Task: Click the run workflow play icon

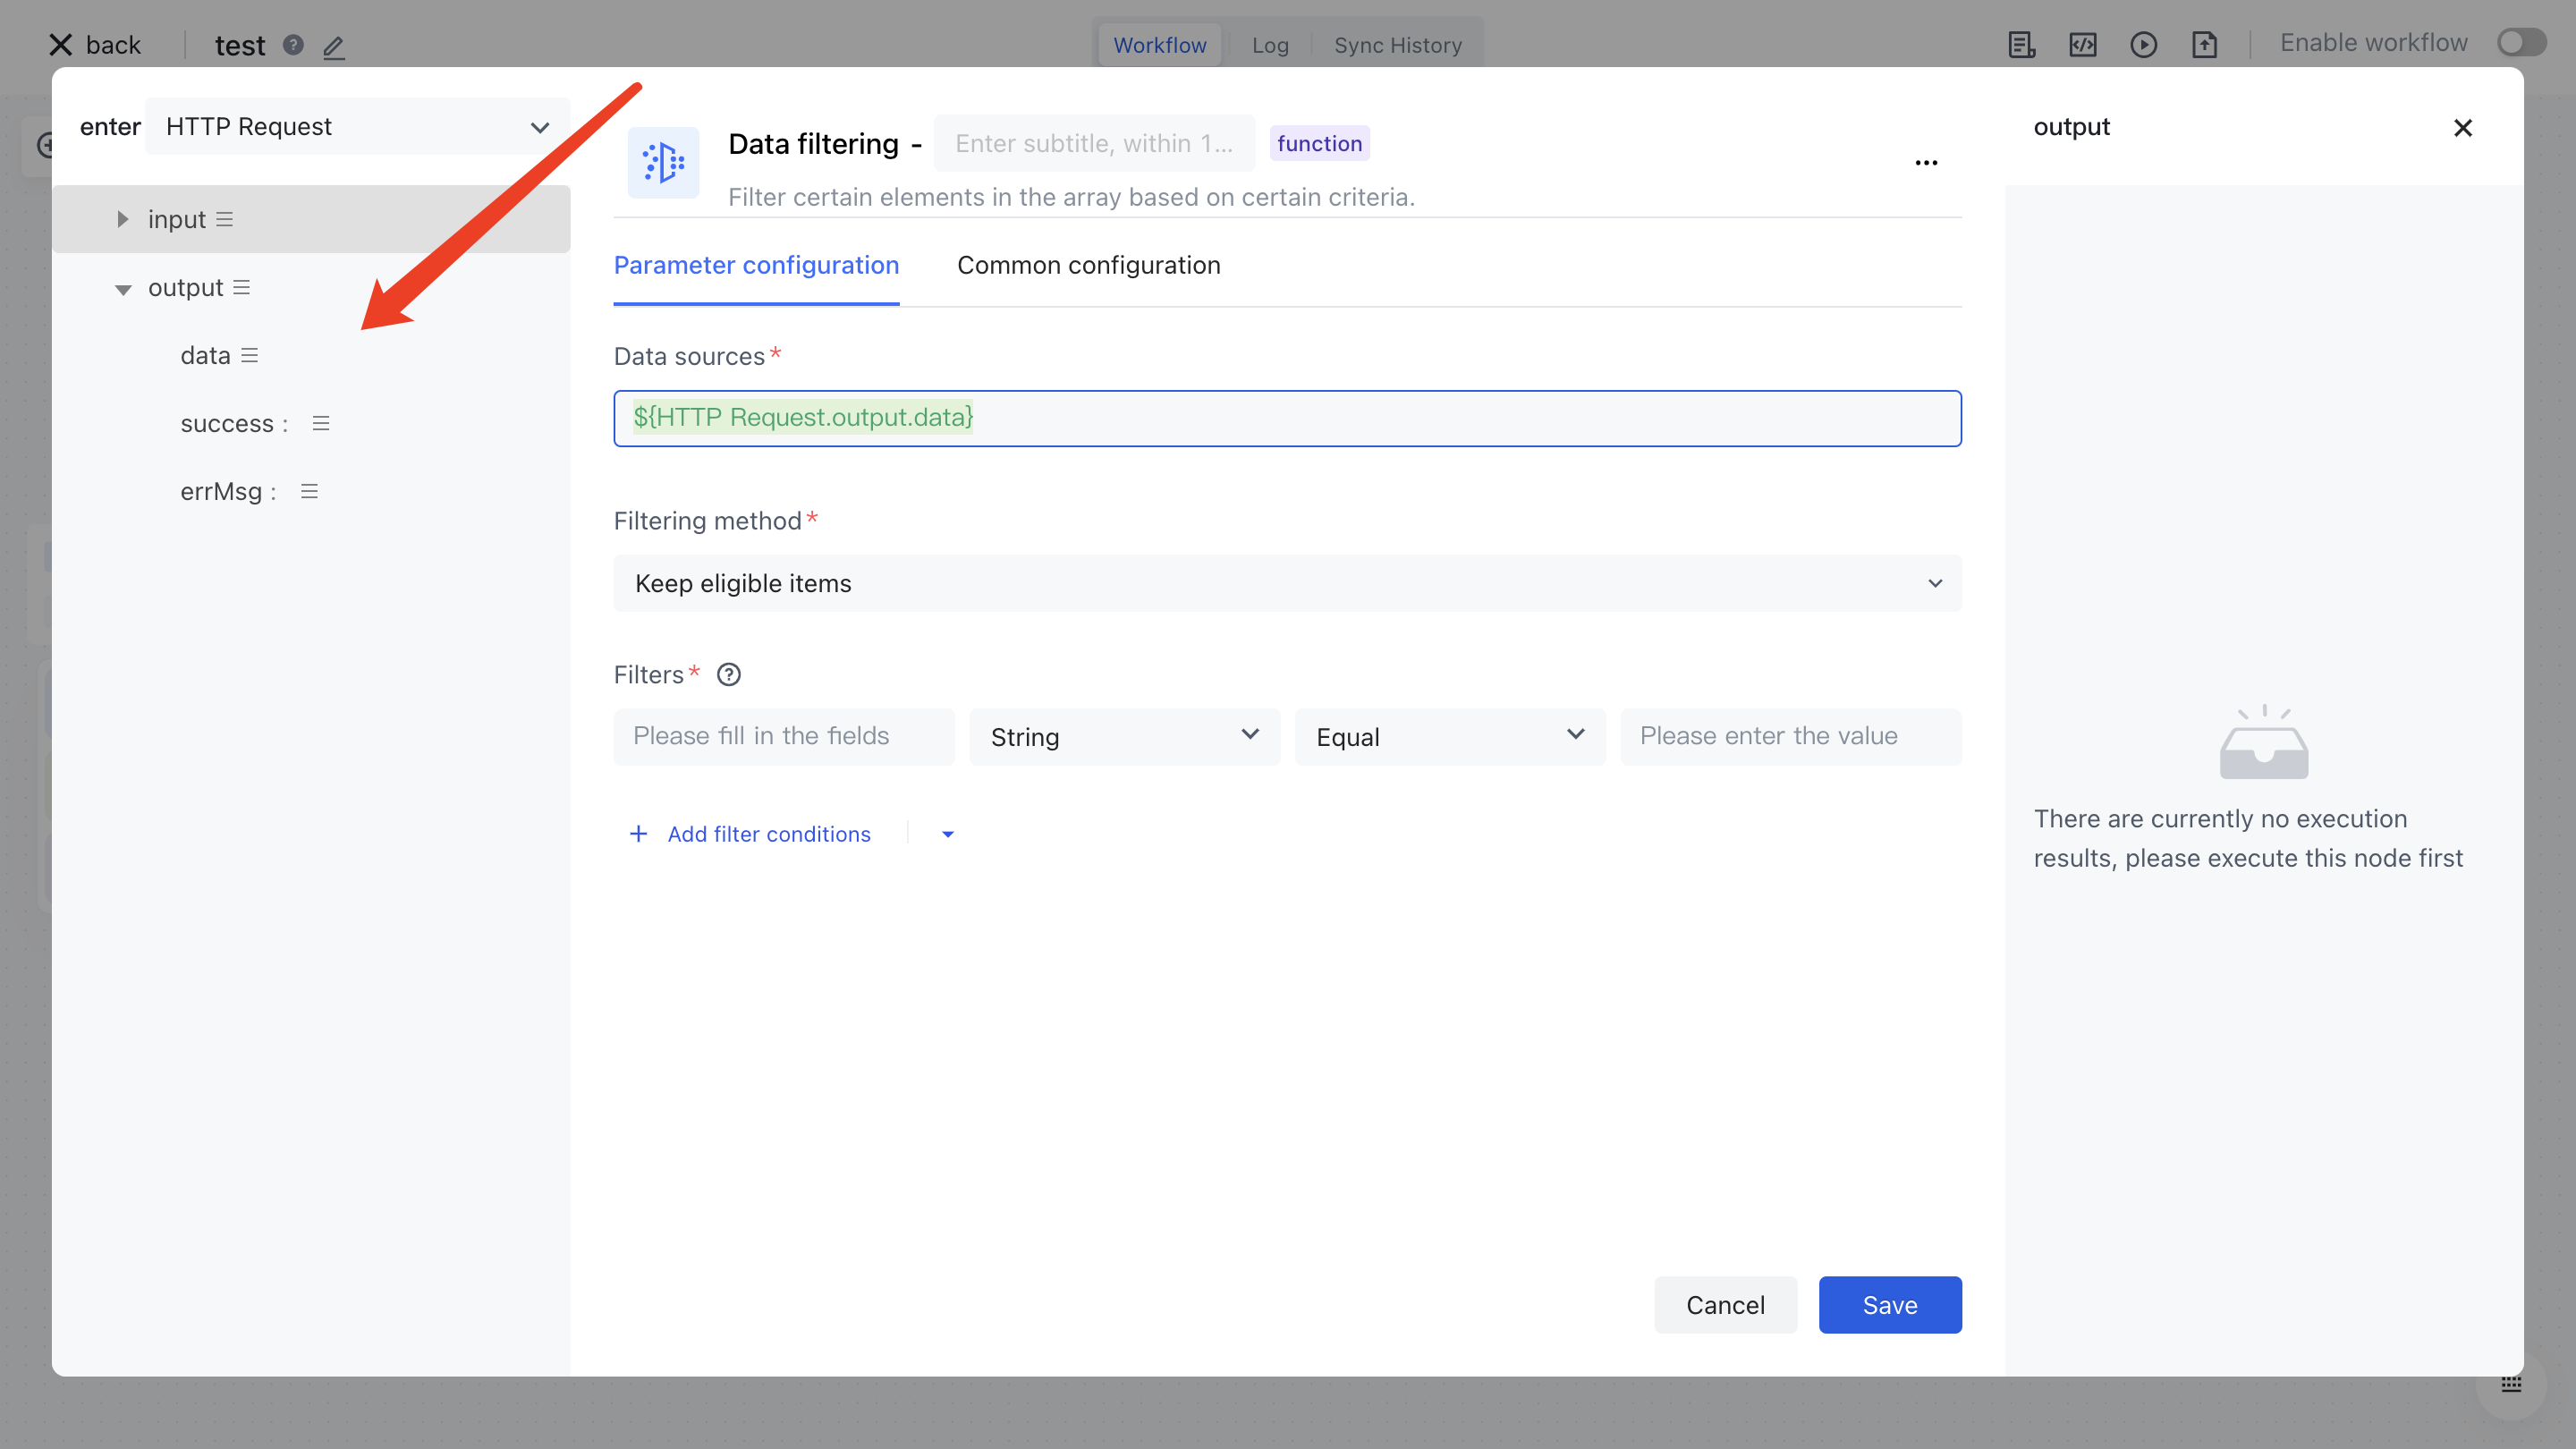Action: [2143, 45]
